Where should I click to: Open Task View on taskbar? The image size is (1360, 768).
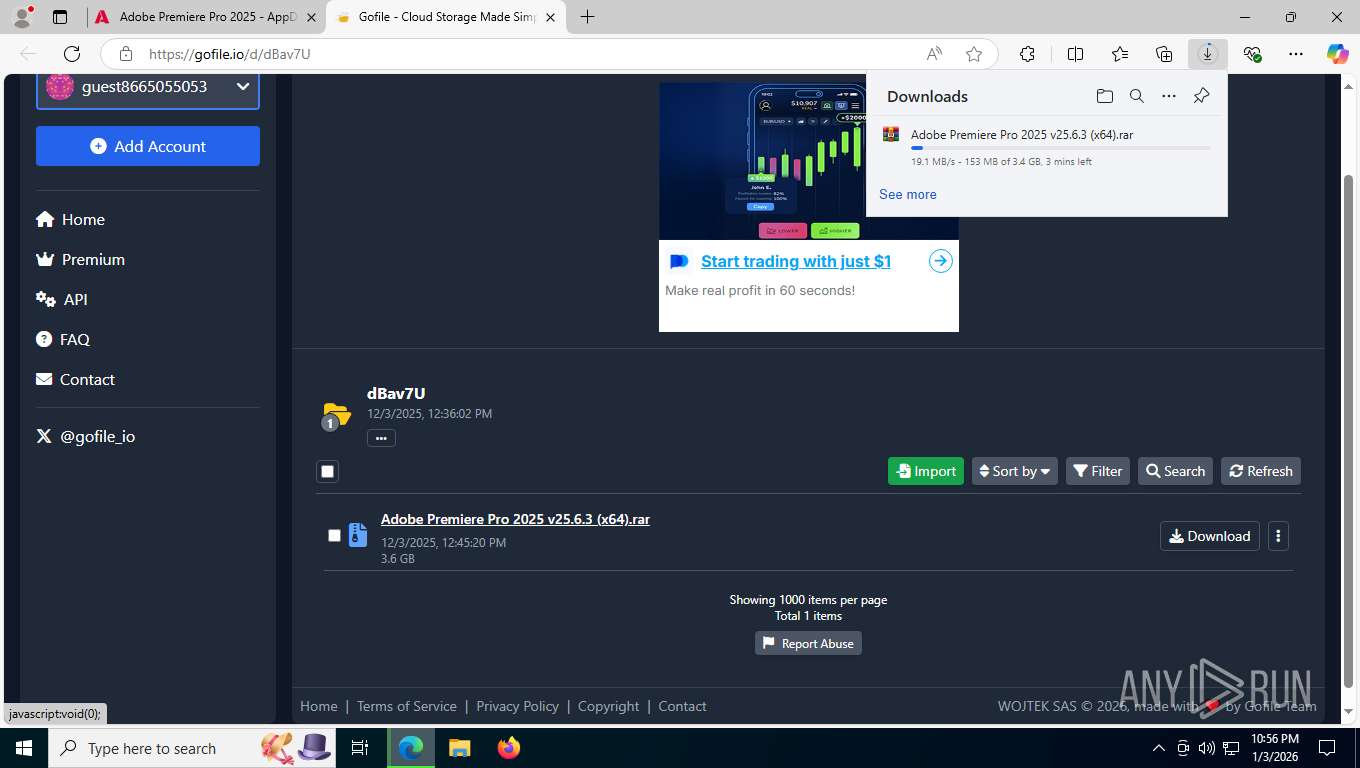(360, 748)
